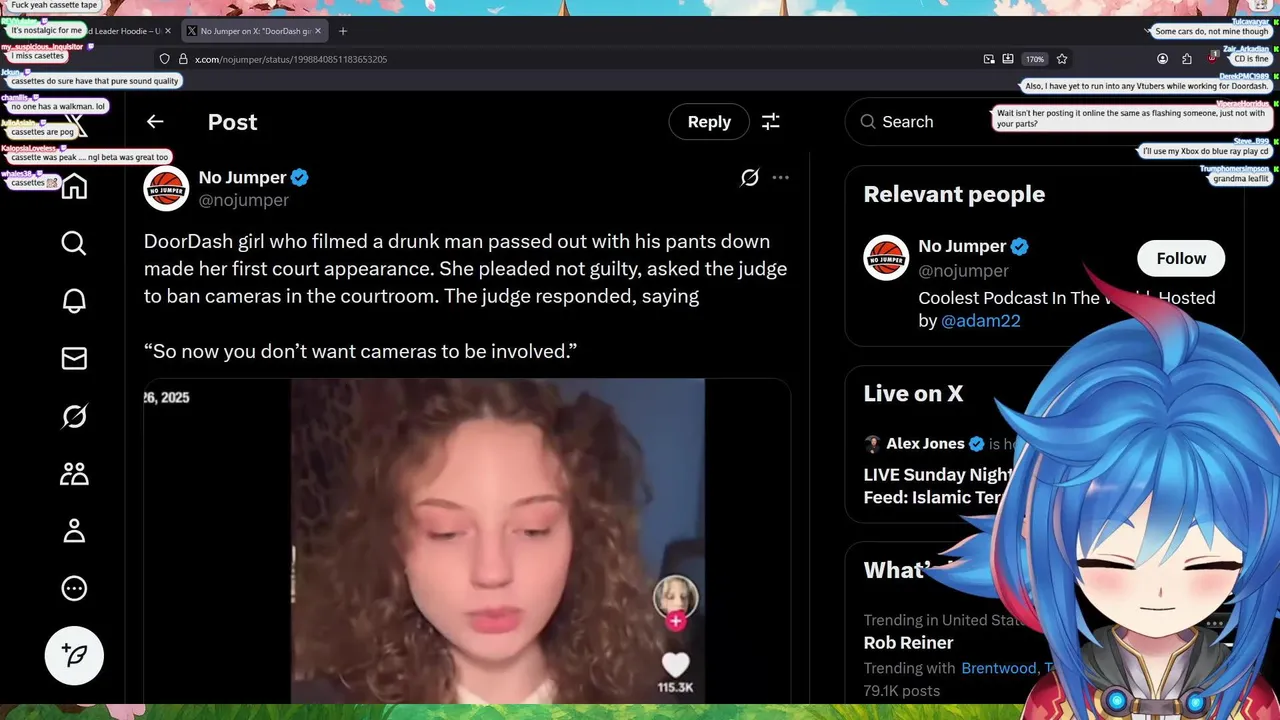Click padlock site info icon

183,59
